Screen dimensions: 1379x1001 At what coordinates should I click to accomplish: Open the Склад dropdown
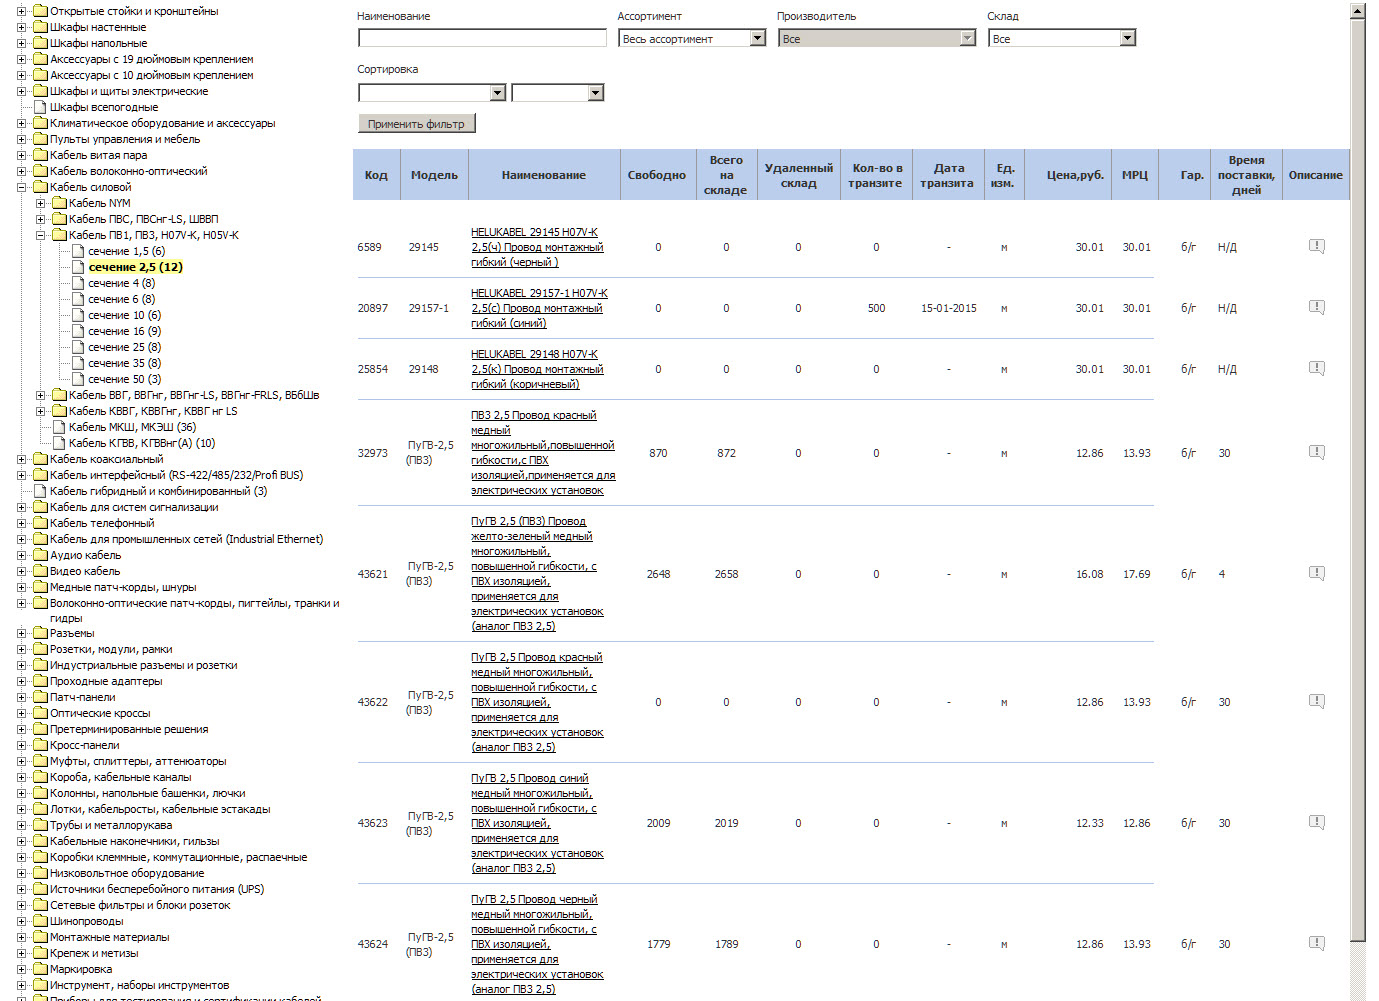(x=1127, y=38)
